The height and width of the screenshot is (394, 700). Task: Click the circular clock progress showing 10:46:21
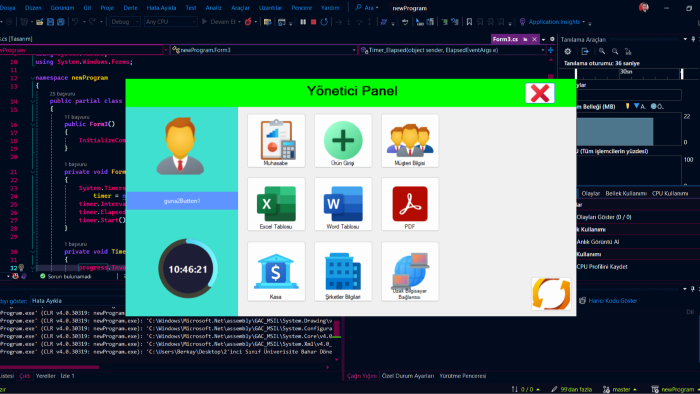[x=188, y=269]
